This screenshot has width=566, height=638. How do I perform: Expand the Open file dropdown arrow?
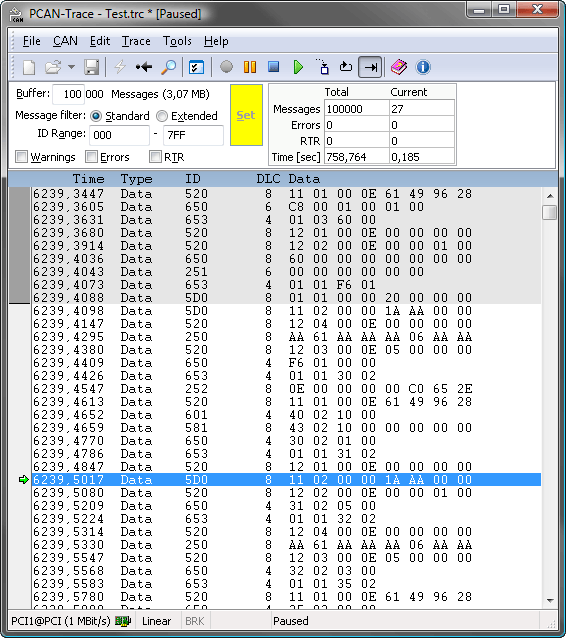point(72,67)
